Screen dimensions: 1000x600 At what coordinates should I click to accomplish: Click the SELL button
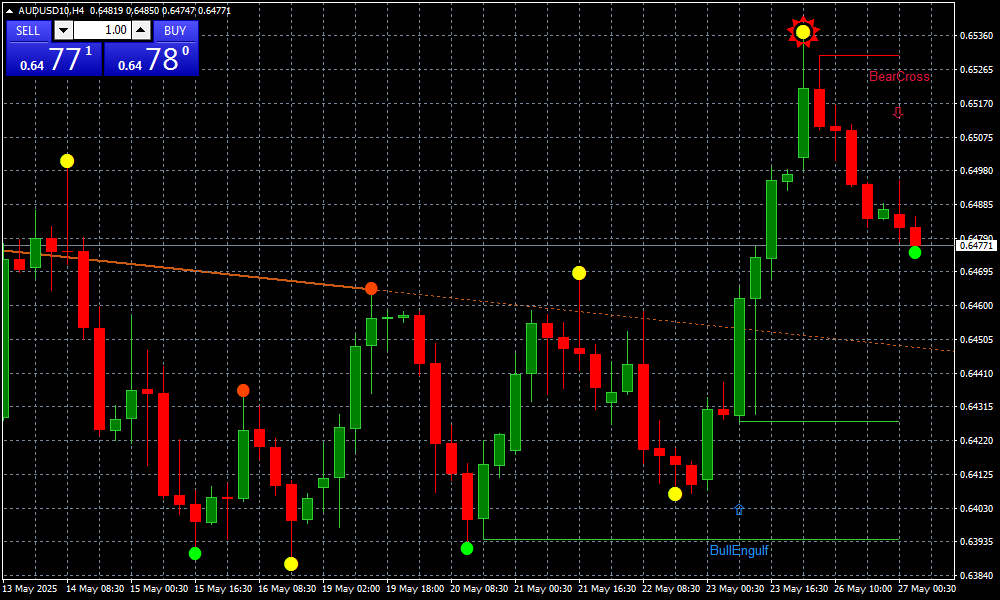pyautogui.click(x=28, y=30)
